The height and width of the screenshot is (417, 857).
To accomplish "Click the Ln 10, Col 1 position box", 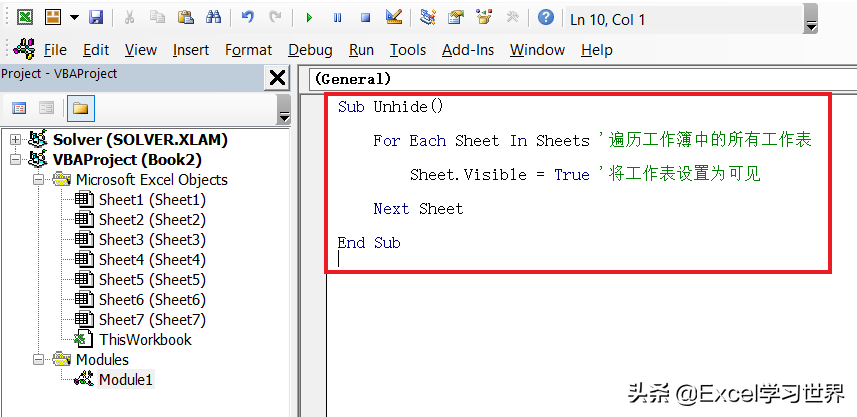I will coord(684,20).
